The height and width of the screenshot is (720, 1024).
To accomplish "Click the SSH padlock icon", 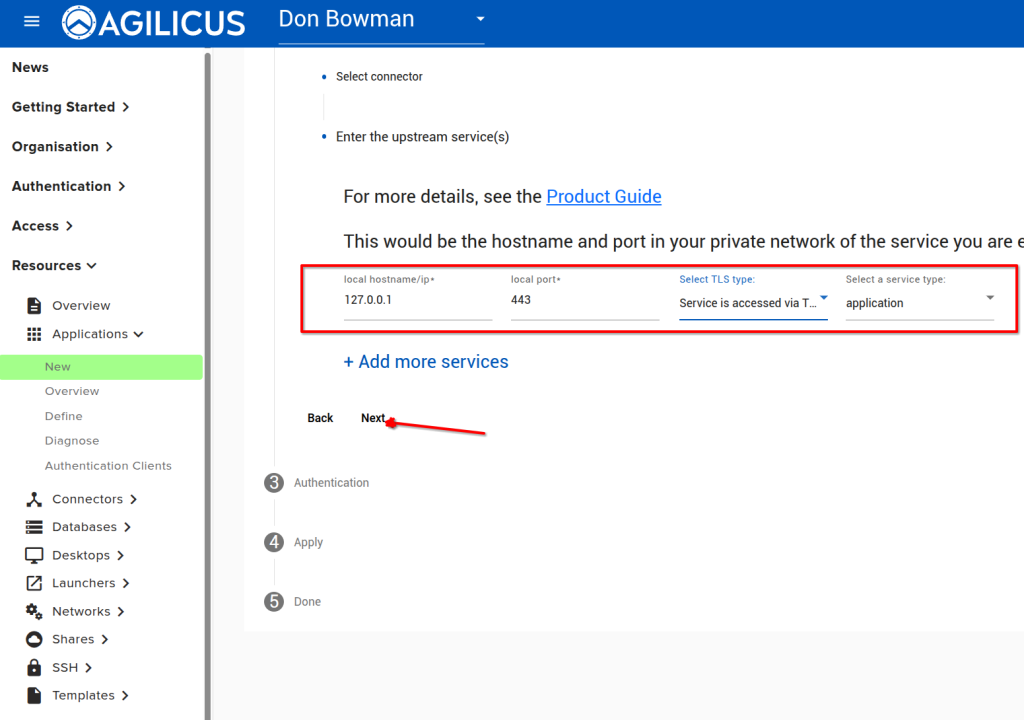I will (34, 667).
